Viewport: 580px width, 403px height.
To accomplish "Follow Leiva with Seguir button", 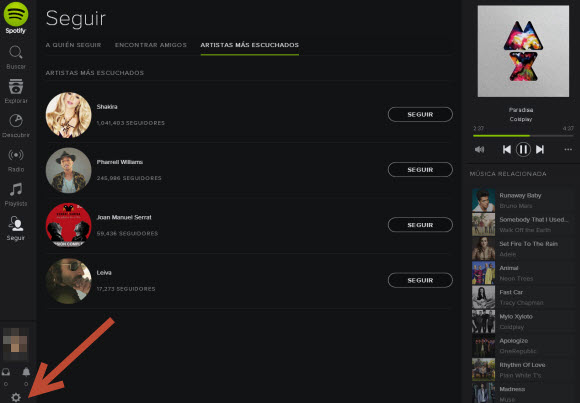I will [x=420, y=280].
